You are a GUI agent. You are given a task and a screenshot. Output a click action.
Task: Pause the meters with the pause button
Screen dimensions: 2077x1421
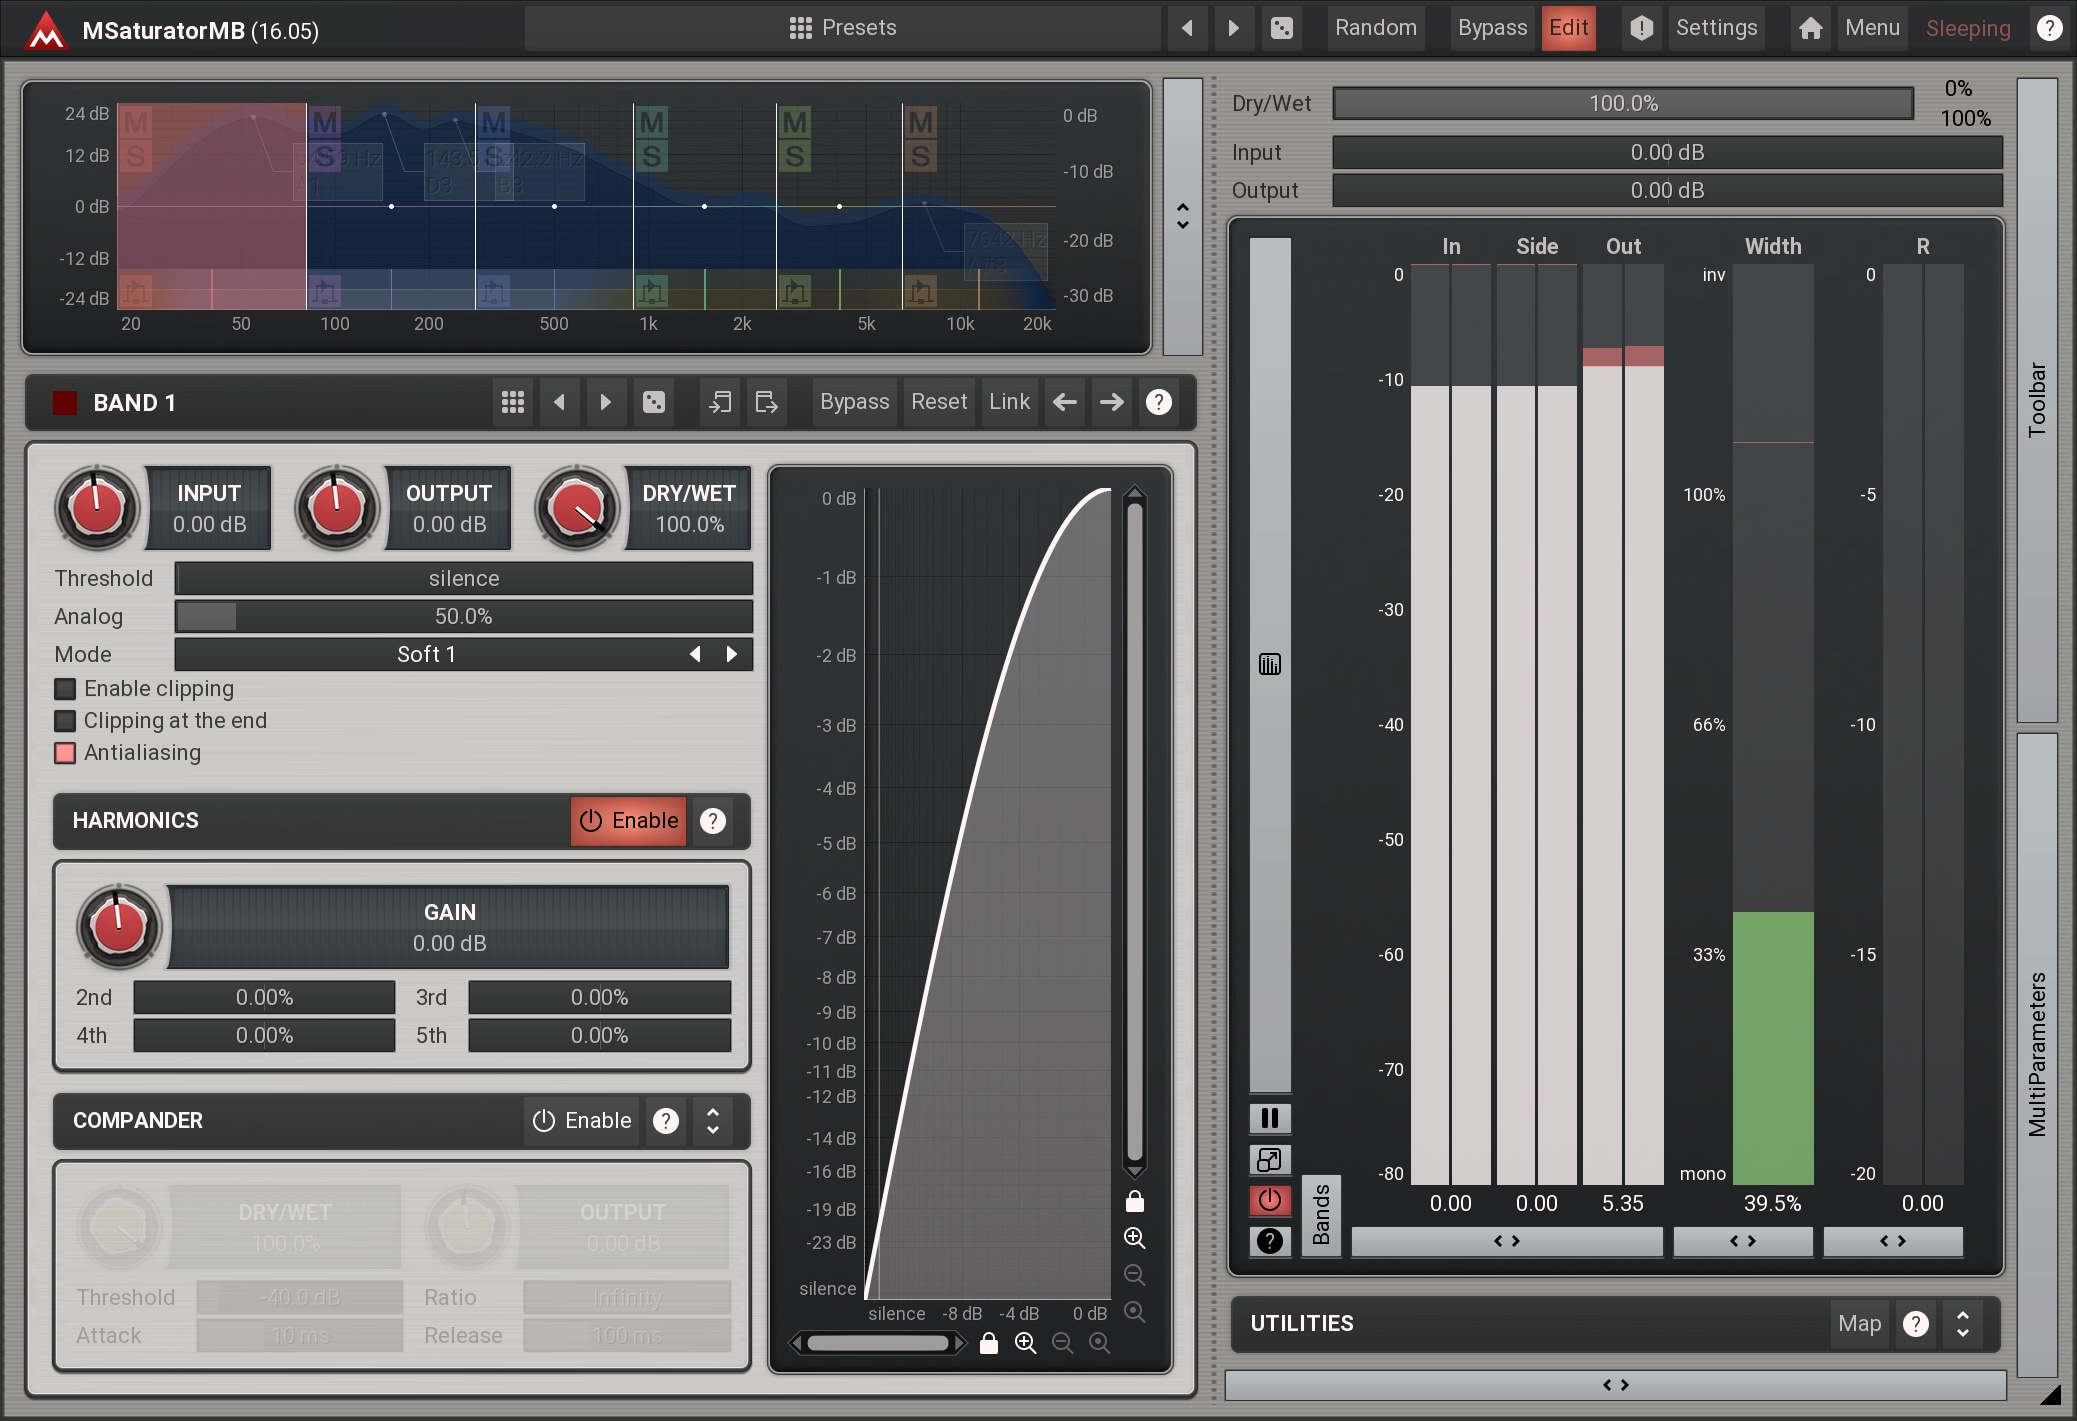pos(1270,1118)
